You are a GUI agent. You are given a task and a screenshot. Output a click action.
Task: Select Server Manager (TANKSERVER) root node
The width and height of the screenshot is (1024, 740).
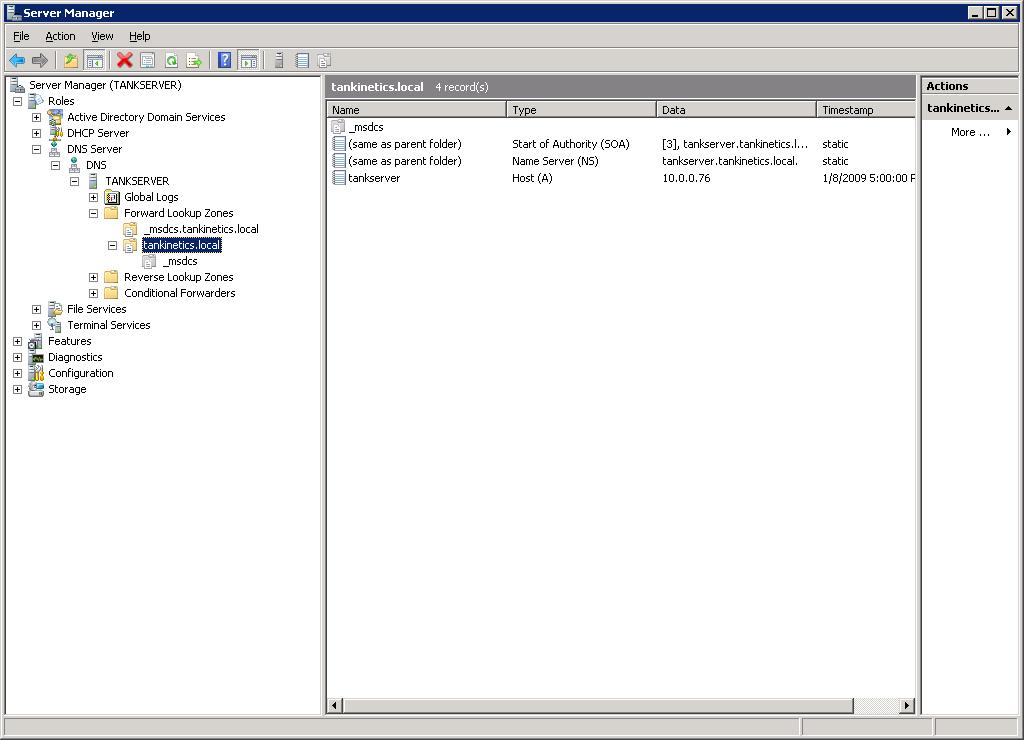coord(104,85)
